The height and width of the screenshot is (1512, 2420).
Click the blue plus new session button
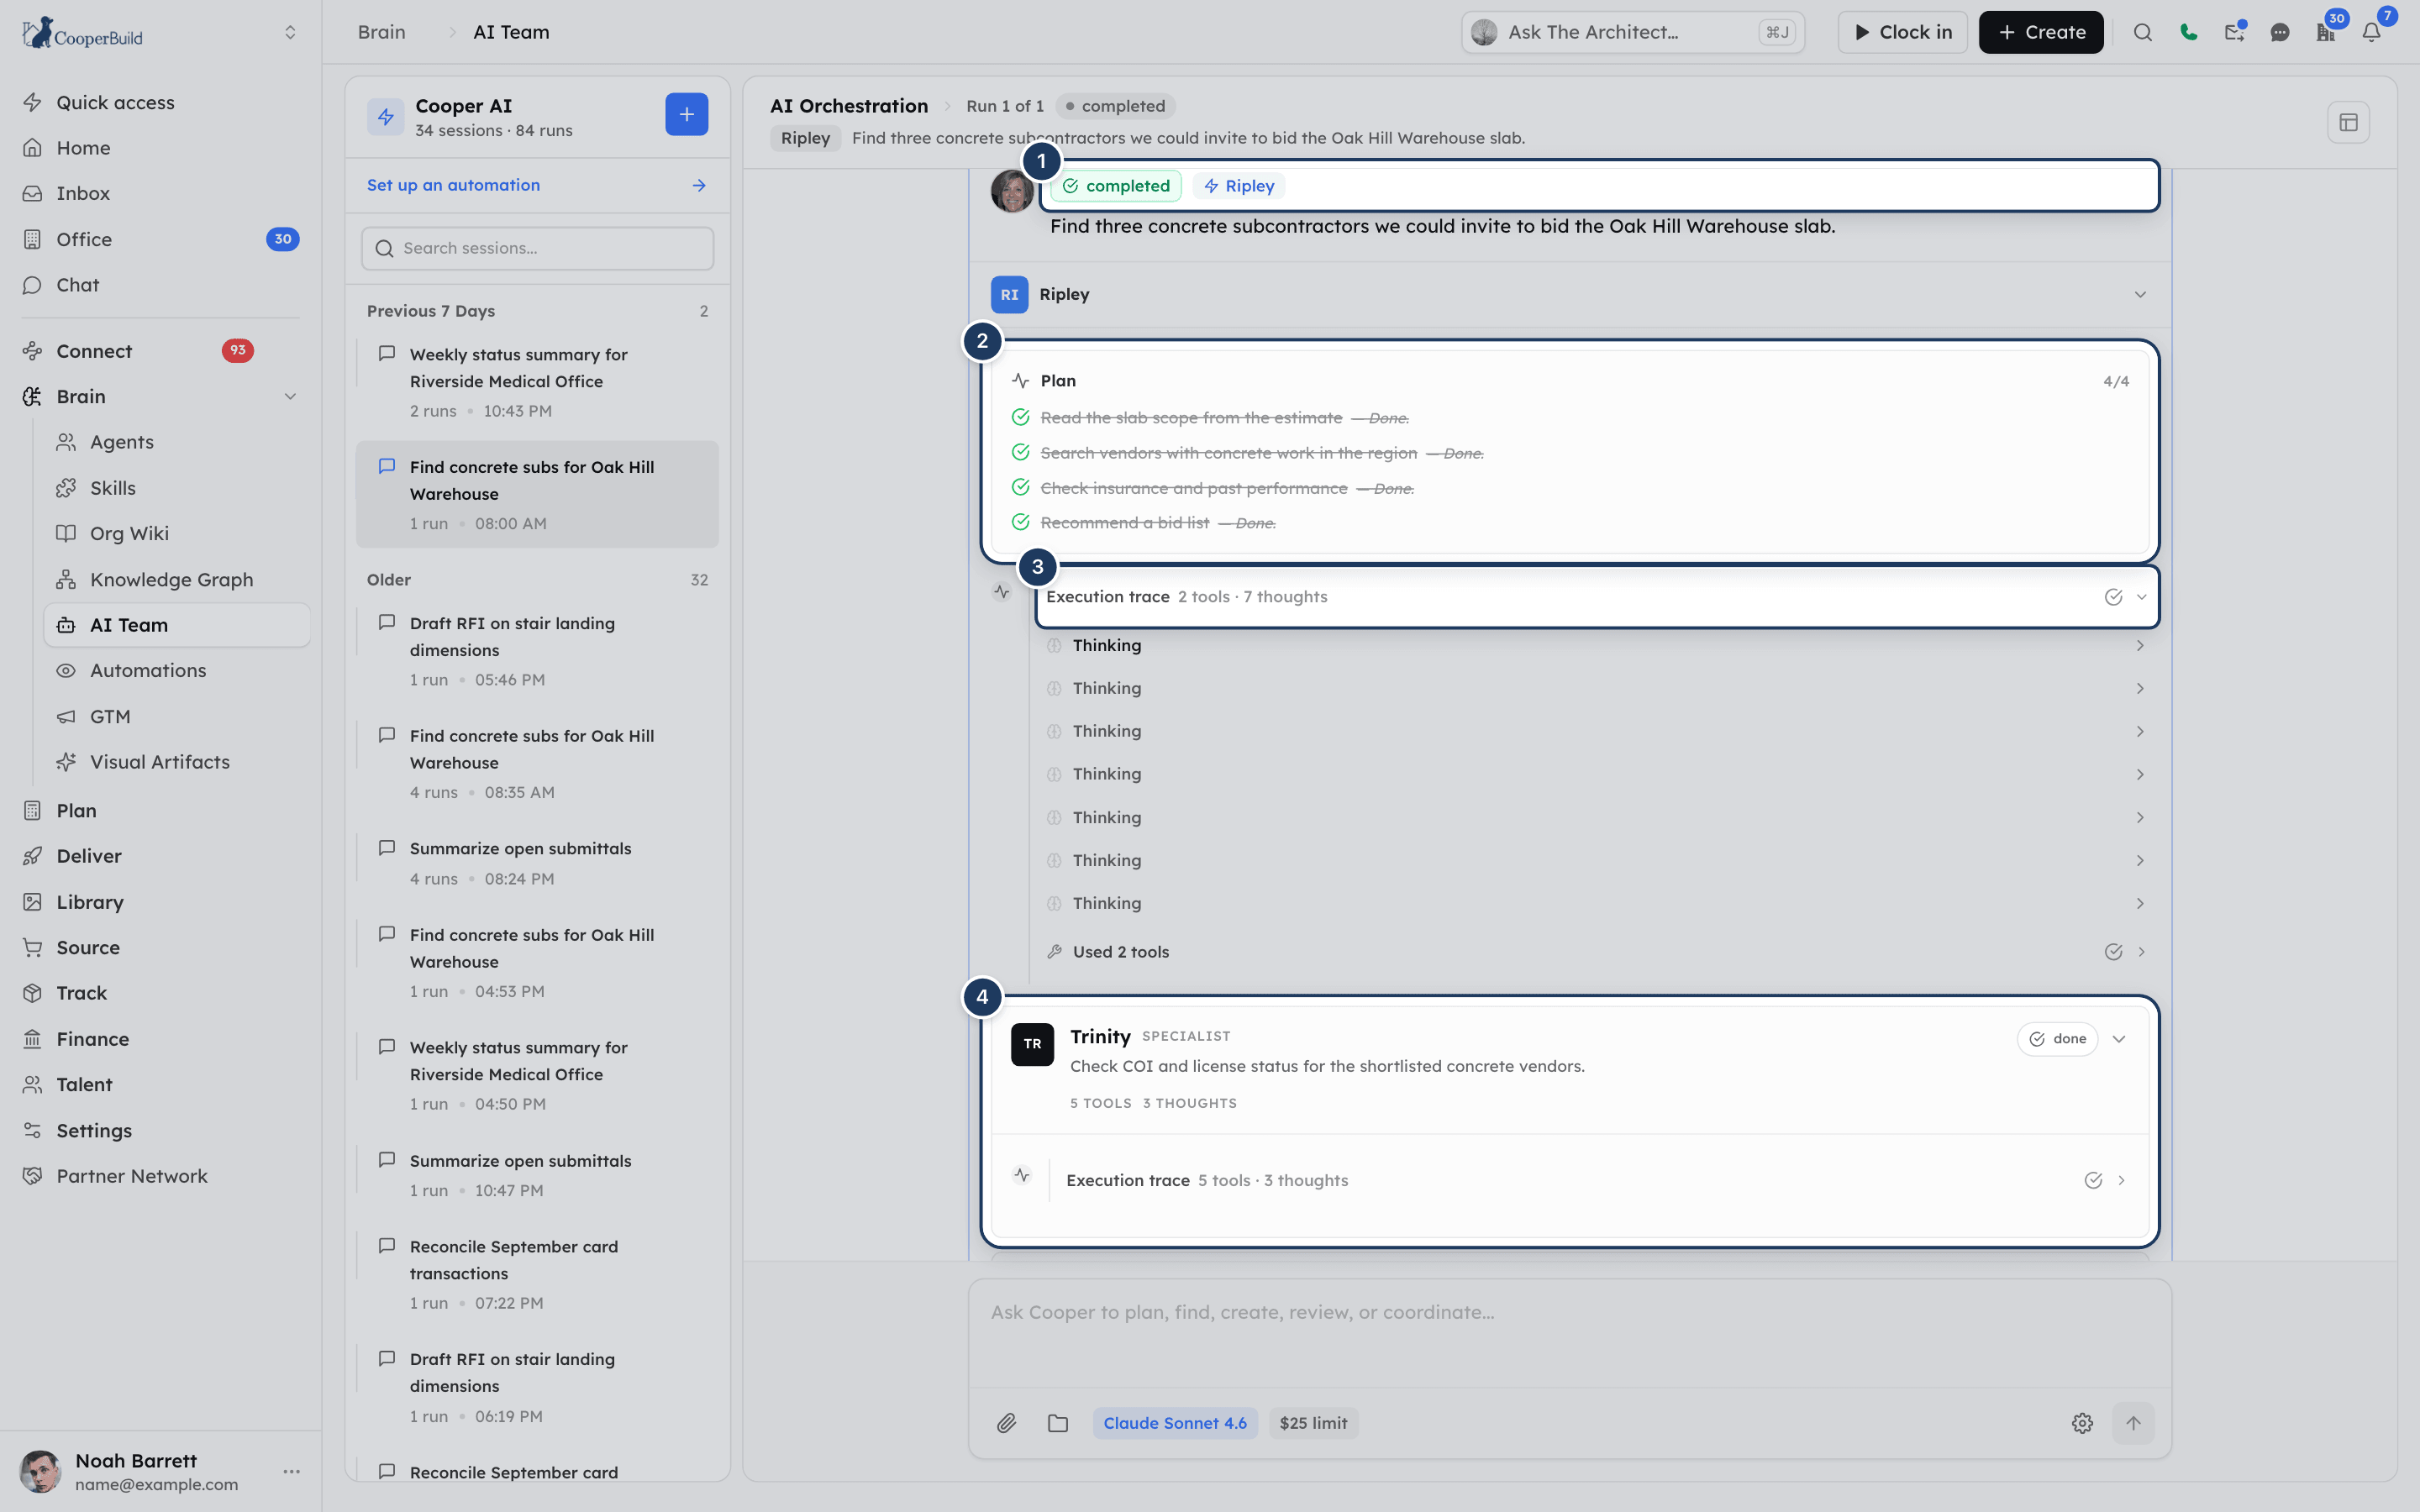point(686,115)
